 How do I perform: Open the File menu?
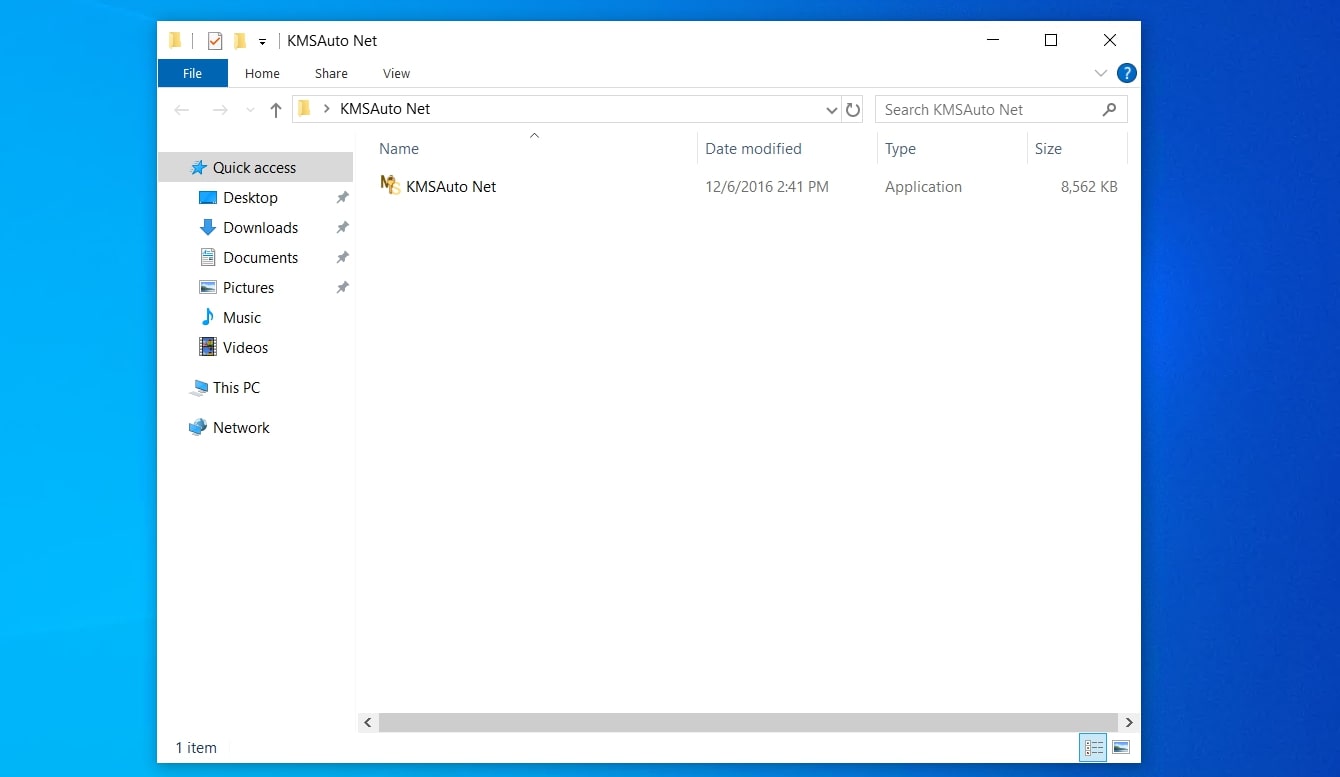pyautogui.click(x=192, y=73)
